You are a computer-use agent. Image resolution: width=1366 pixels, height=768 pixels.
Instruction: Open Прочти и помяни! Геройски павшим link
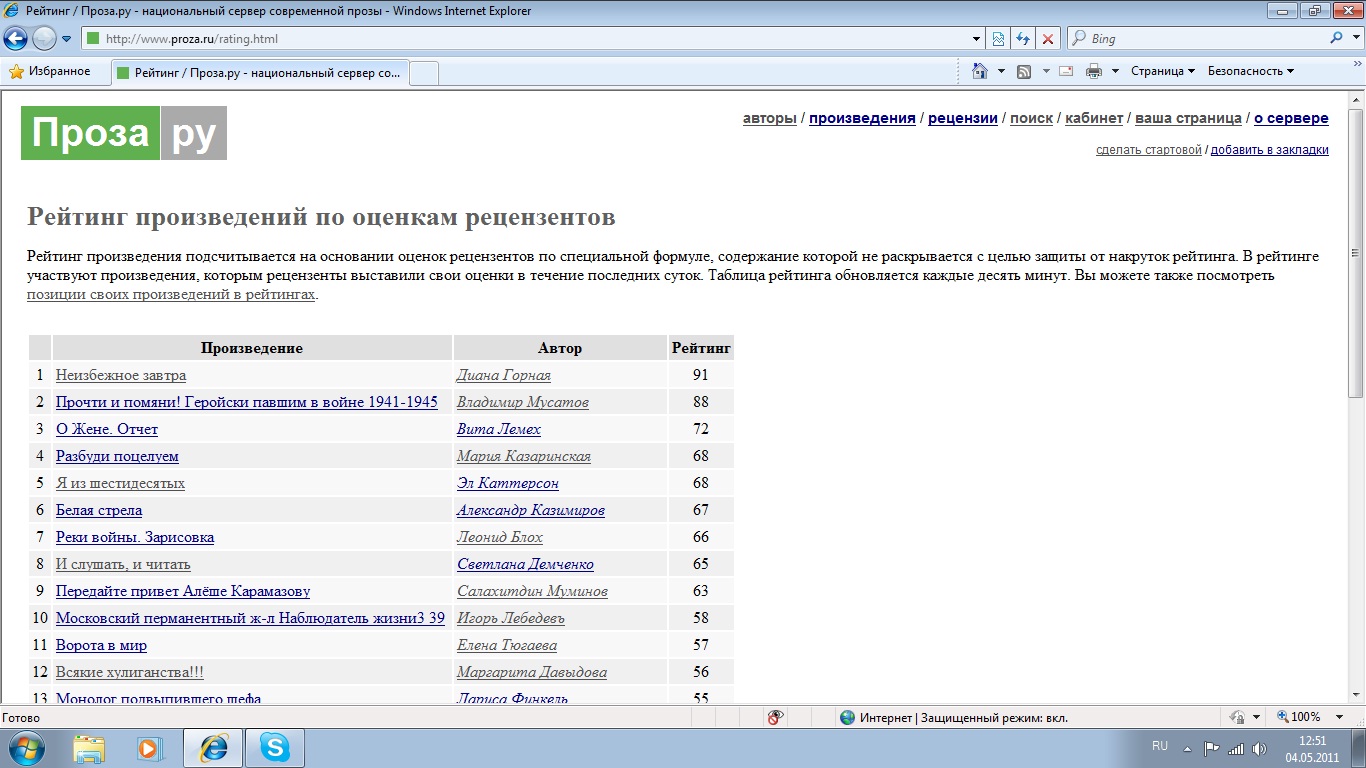click(247, 402)
